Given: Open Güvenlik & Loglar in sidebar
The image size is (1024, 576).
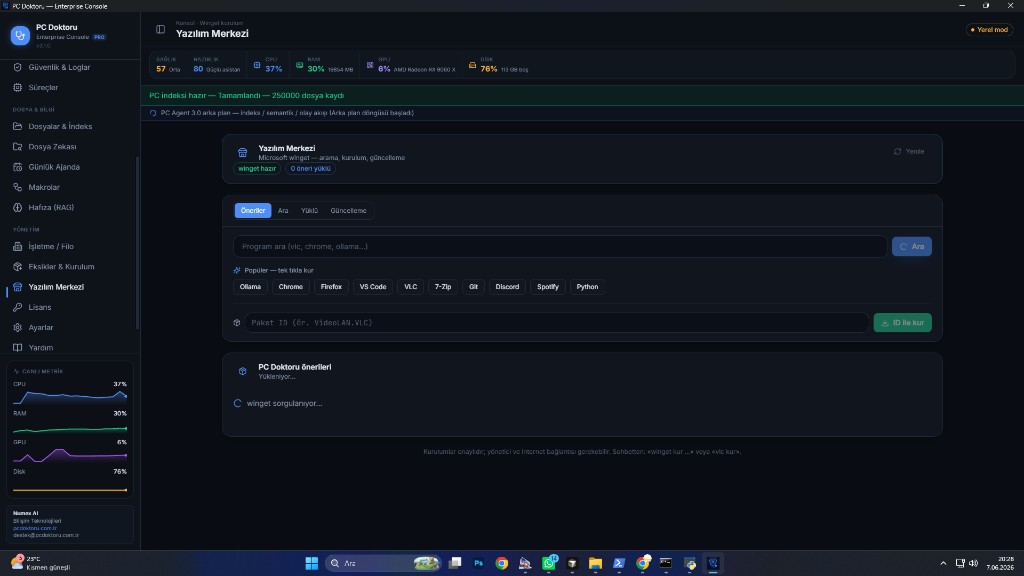Looking at the screenshot, I should (x=59, y=67).
